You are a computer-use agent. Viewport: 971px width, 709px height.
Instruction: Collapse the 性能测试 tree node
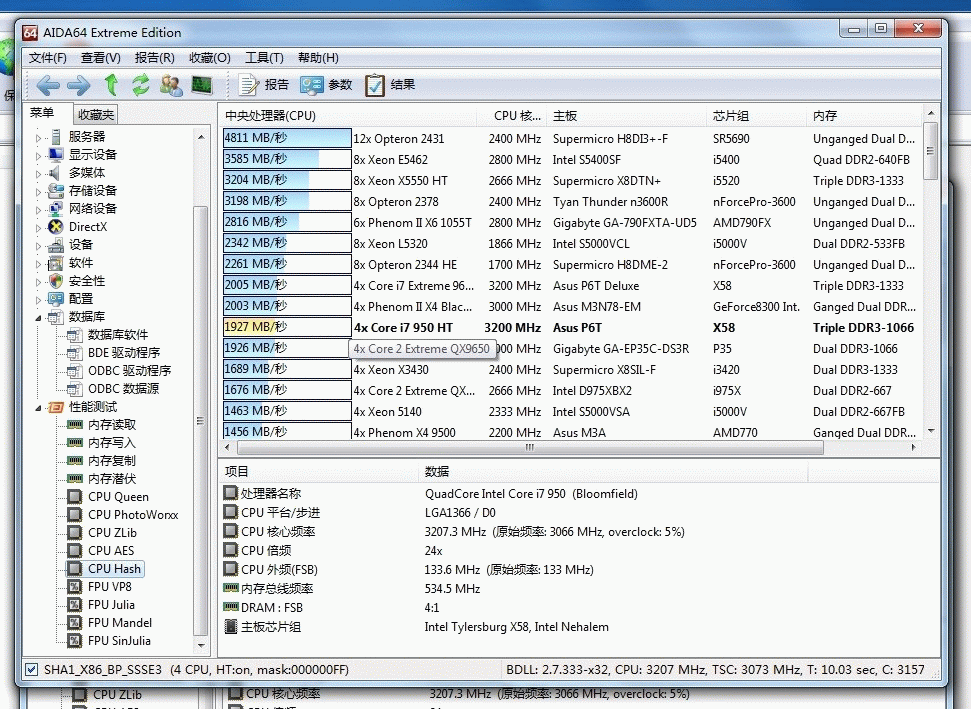40,407
